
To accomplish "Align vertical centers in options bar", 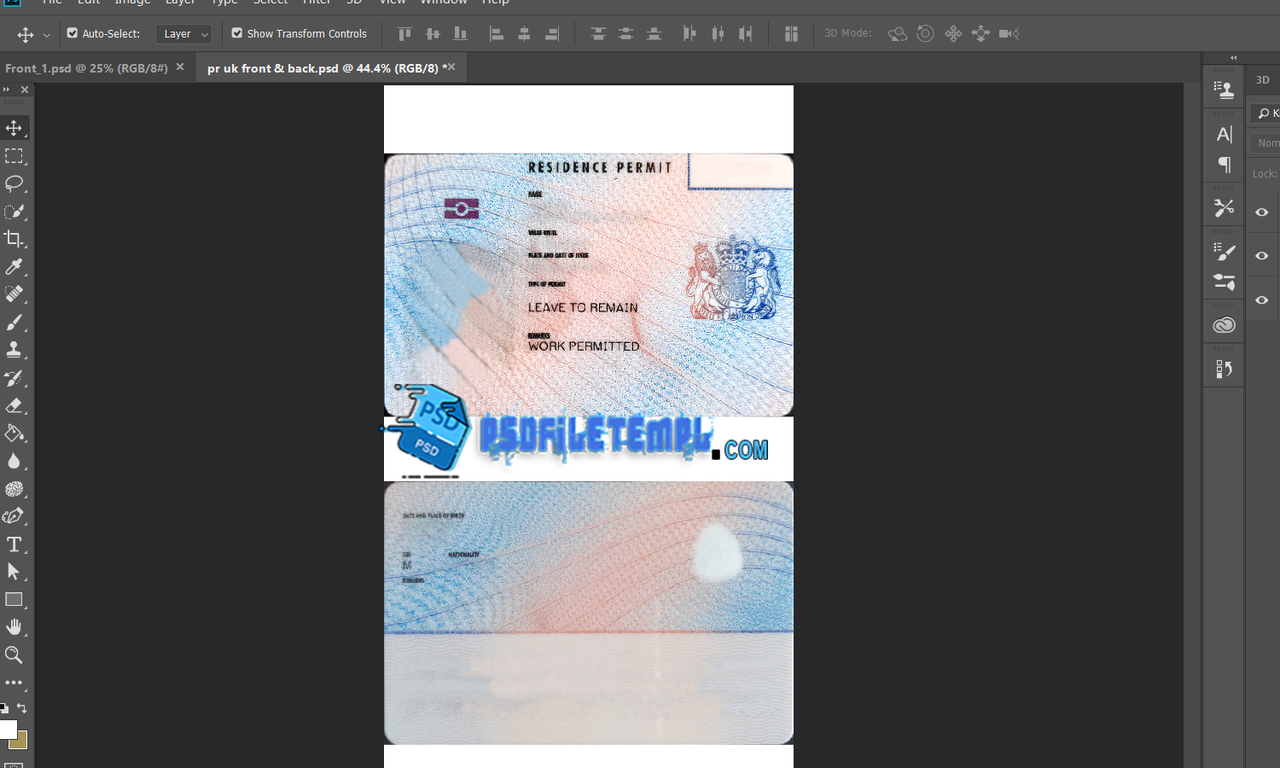I will pyautogui.click(x=433, y=34).
